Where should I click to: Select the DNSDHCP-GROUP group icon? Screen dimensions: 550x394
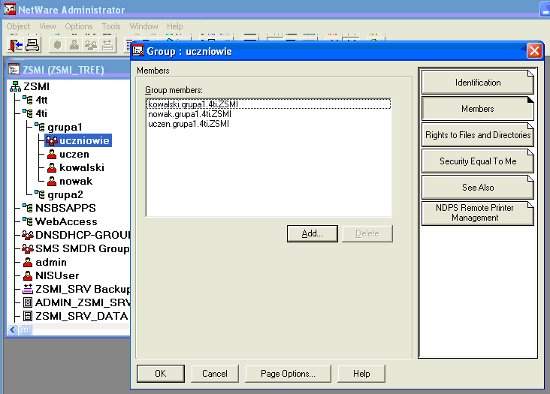pos(28,235)
